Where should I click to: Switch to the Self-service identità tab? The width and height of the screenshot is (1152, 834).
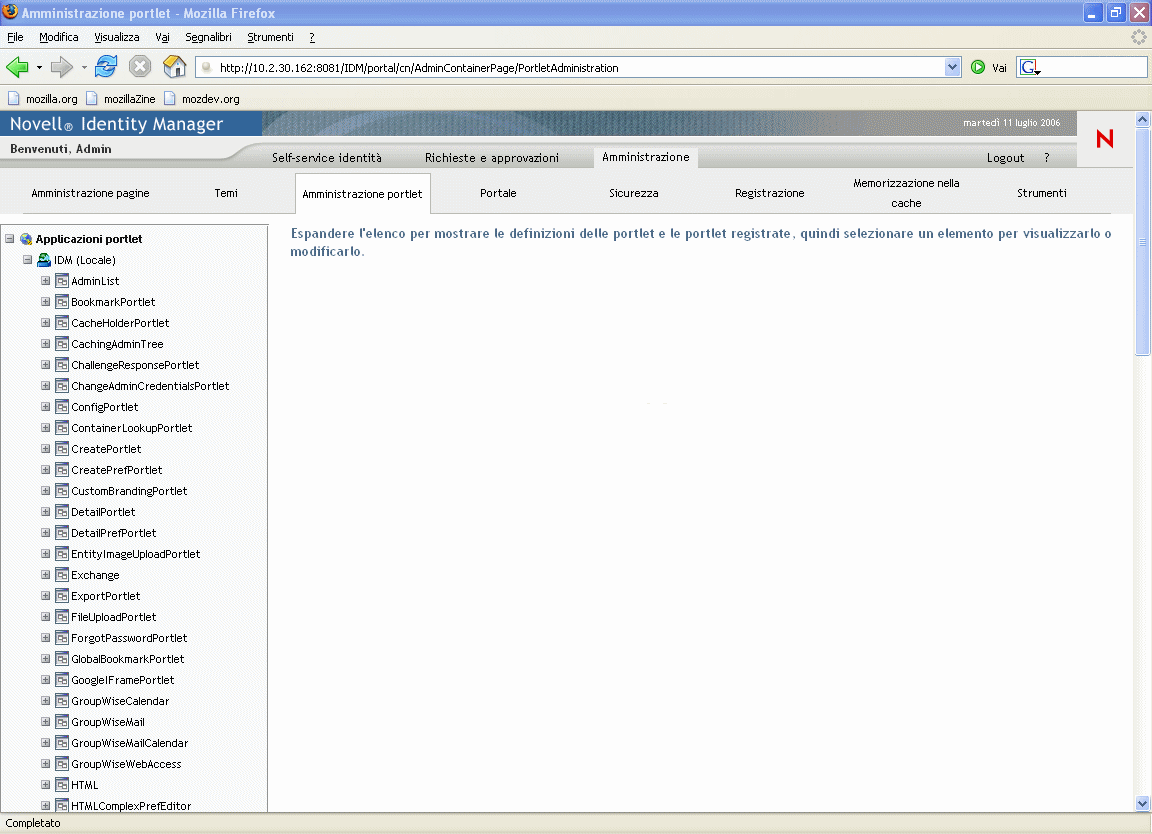[x=327, y=158]
